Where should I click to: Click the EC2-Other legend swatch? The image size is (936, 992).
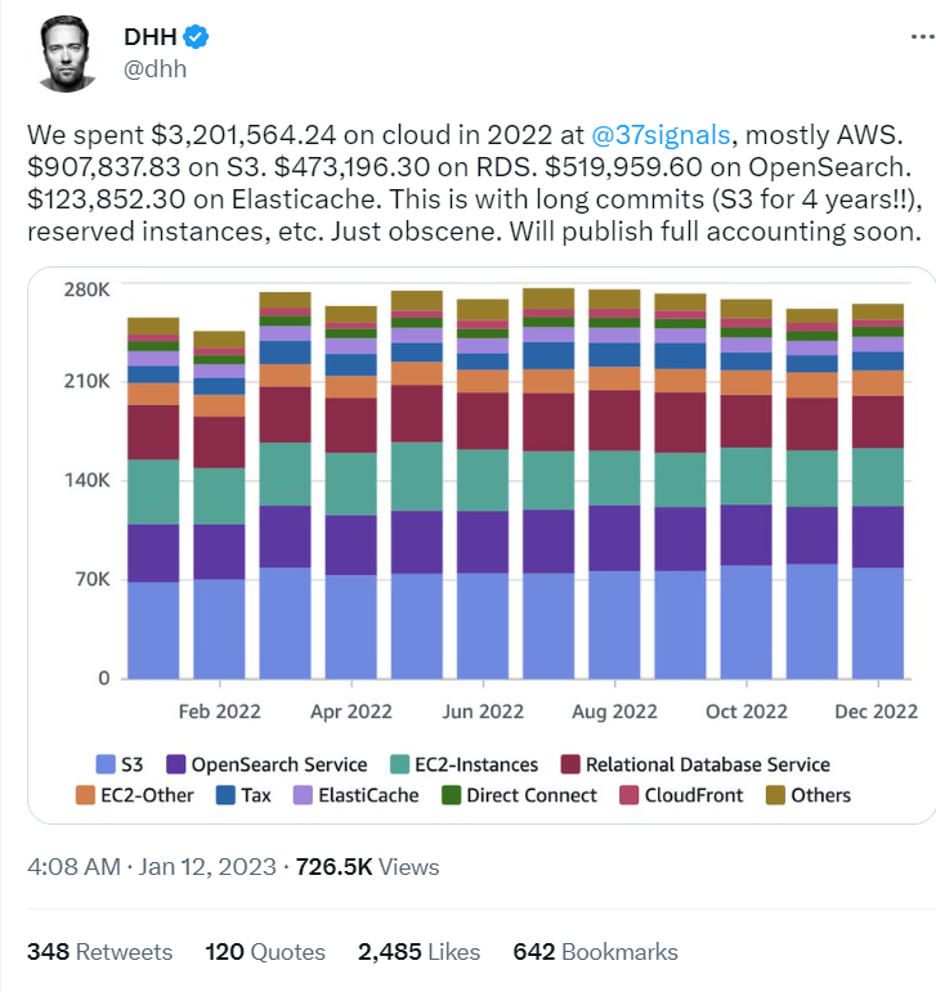[85, 796]
